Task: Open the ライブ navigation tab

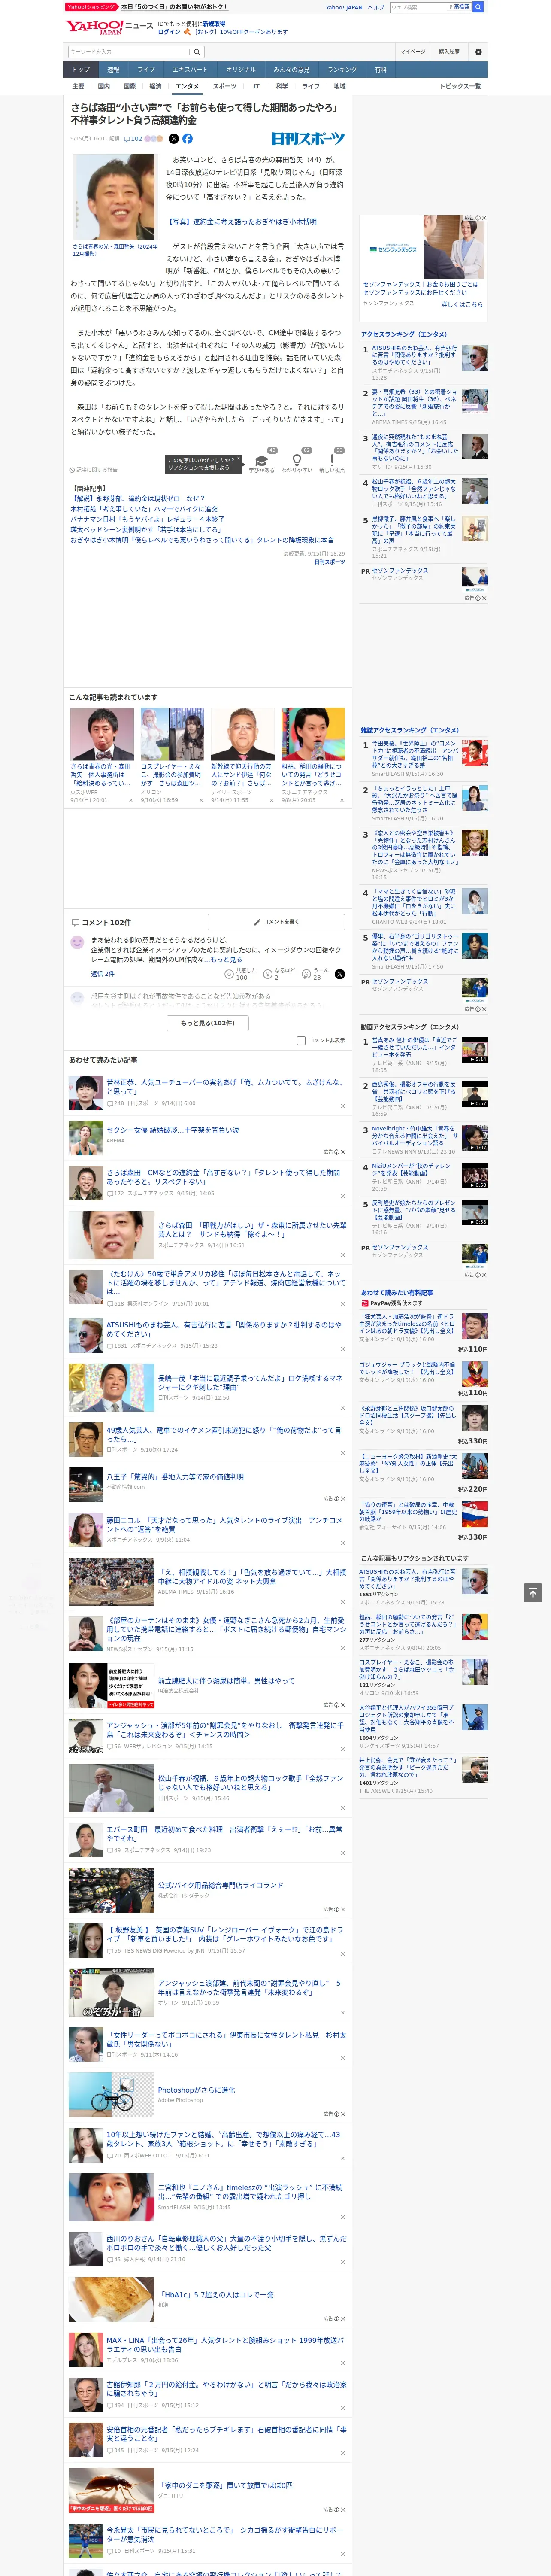Action: 146,70
